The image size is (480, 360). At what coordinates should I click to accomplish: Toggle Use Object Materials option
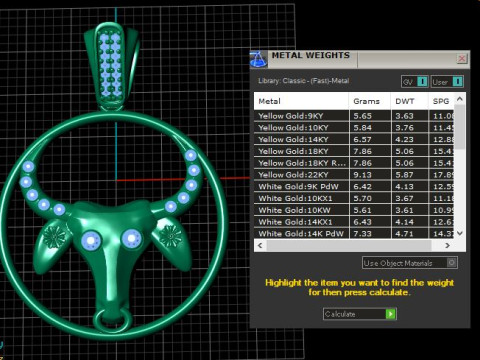point(410,263)
